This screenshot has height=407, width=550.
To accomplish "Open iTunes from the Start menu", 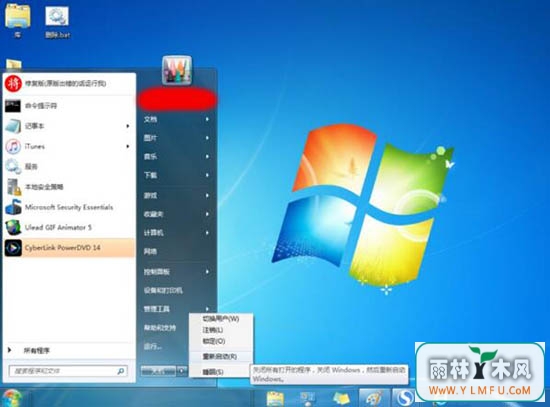I will pyautogui.click(x=68, y=146).
